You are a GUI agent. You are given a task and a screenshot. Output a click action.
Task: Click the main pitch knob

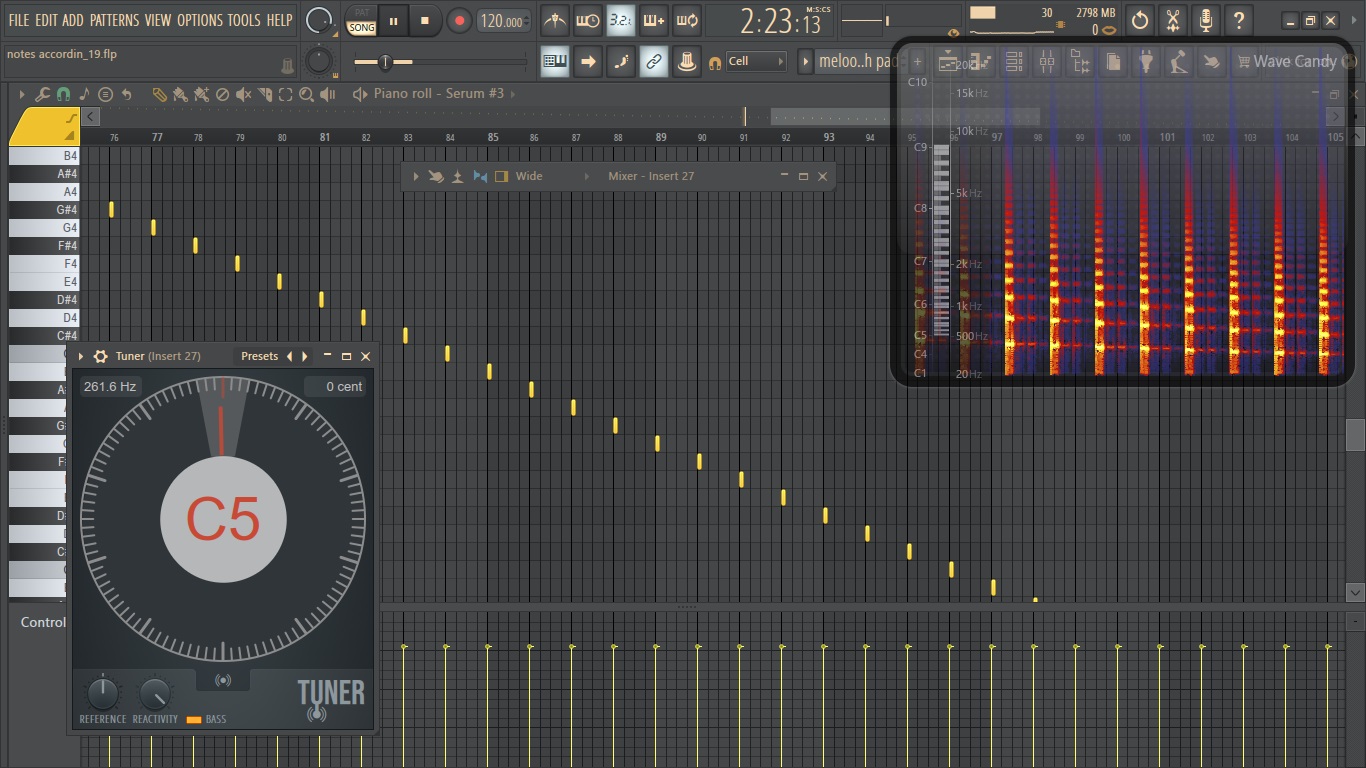318,61
